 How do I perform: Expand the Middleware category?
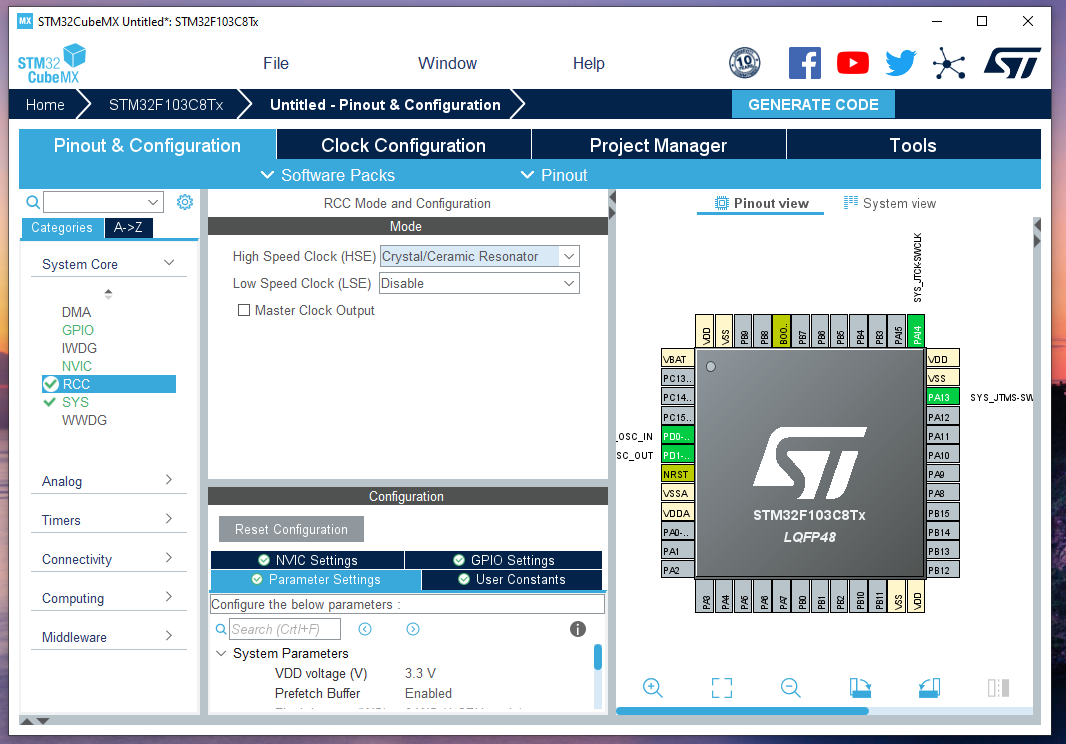(x=169, y=636)
